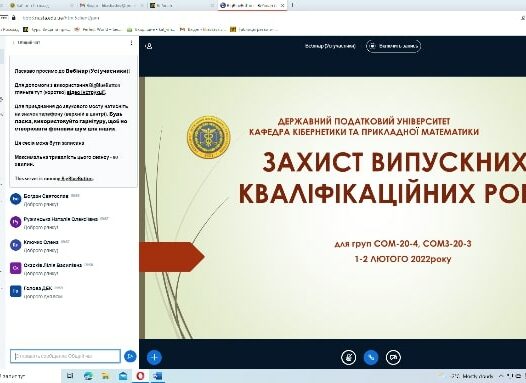
Task: Open Microsoft Edge from taskbar
Action: pos(88,376)
